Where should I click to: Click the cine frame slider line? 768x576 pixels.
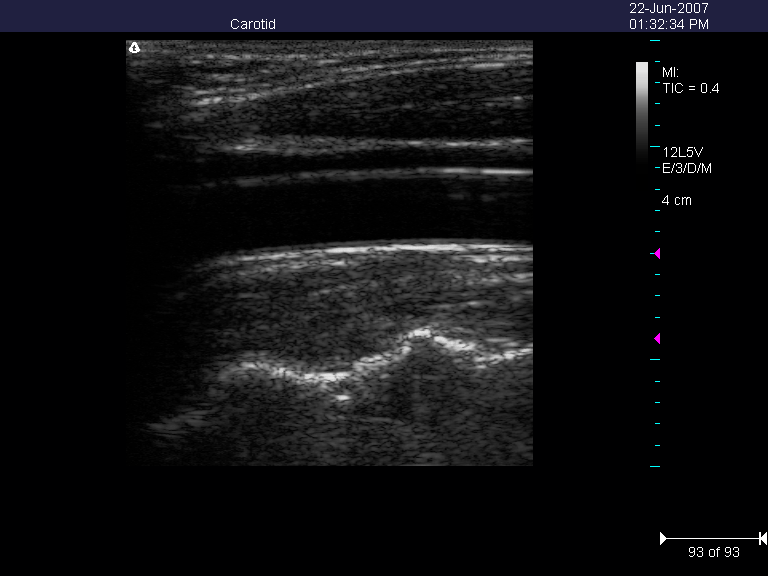712,539
